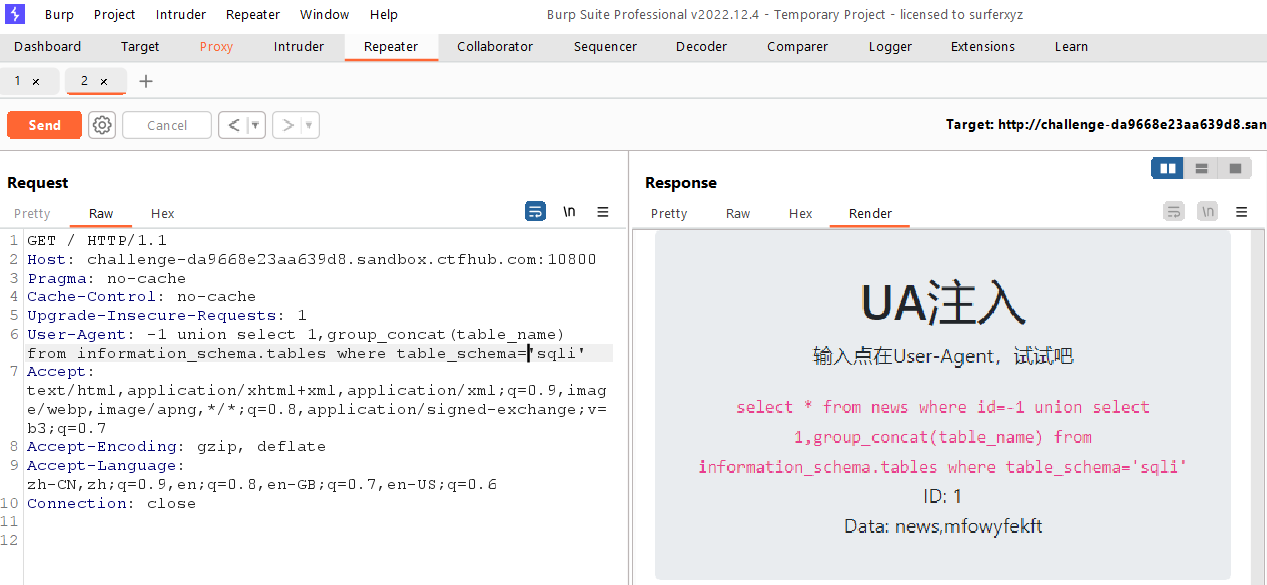The image size is (1267, 585).
Task: Close Repeater tab 2
Action: click(x=104, y=81)
